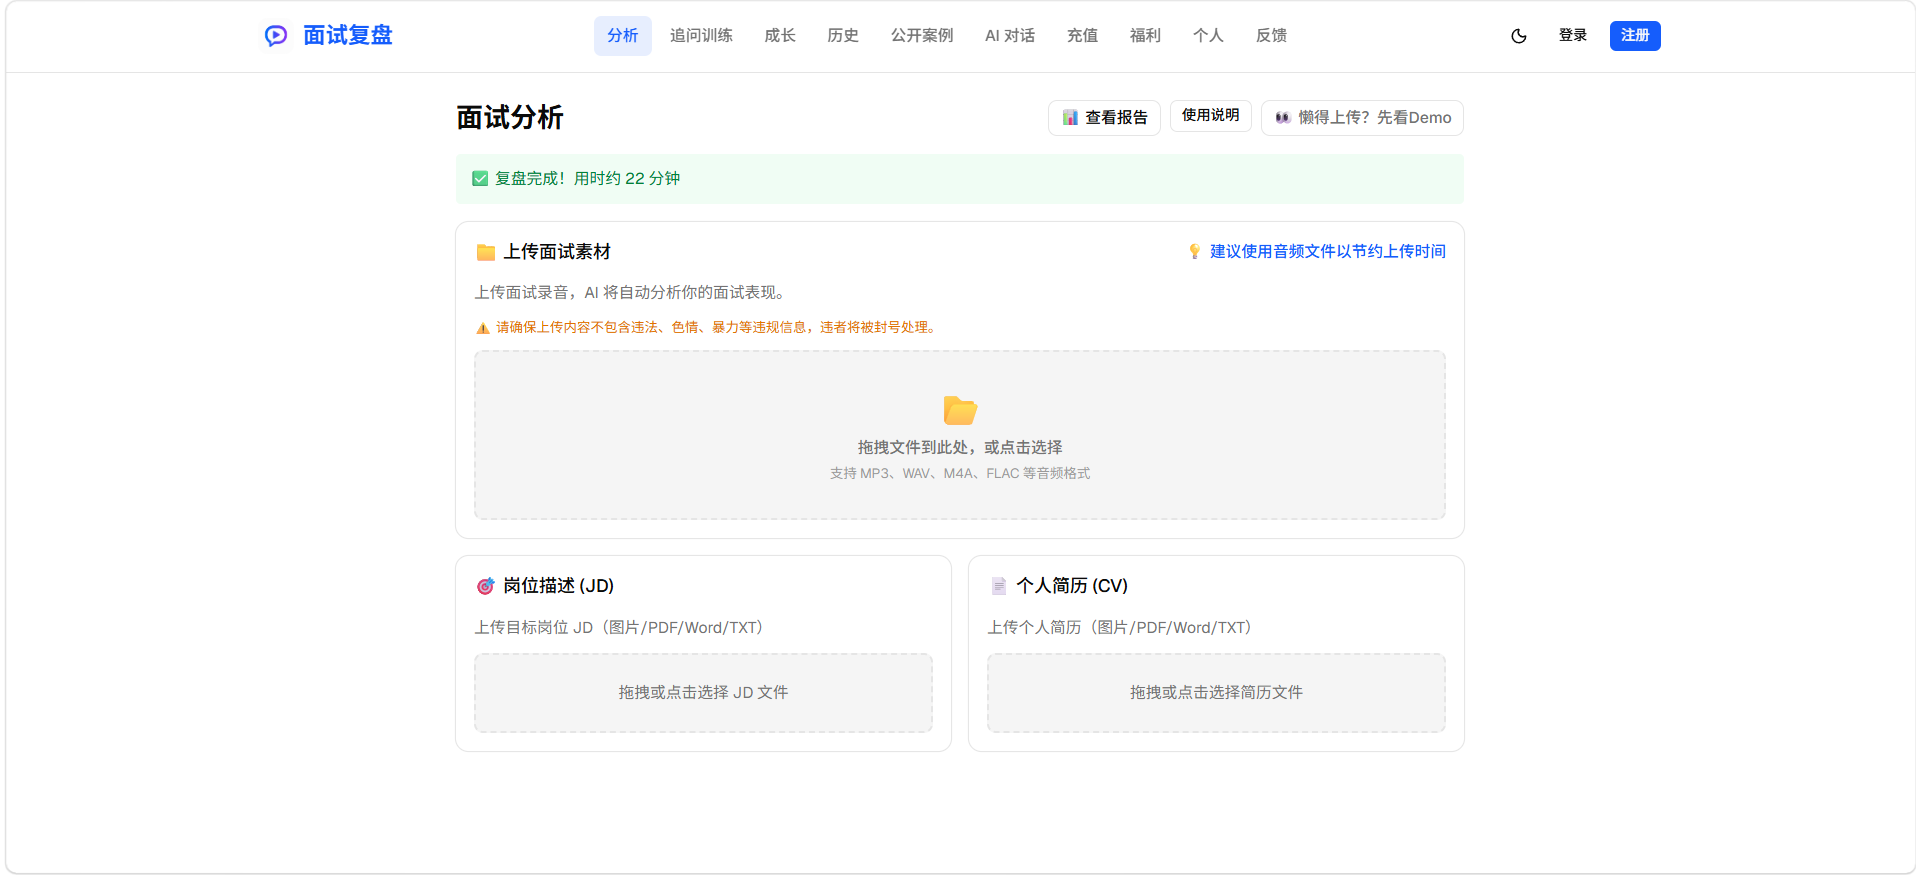Go to 历史 tab
The image size is (1918, 875).
click(x=843, y=36)
